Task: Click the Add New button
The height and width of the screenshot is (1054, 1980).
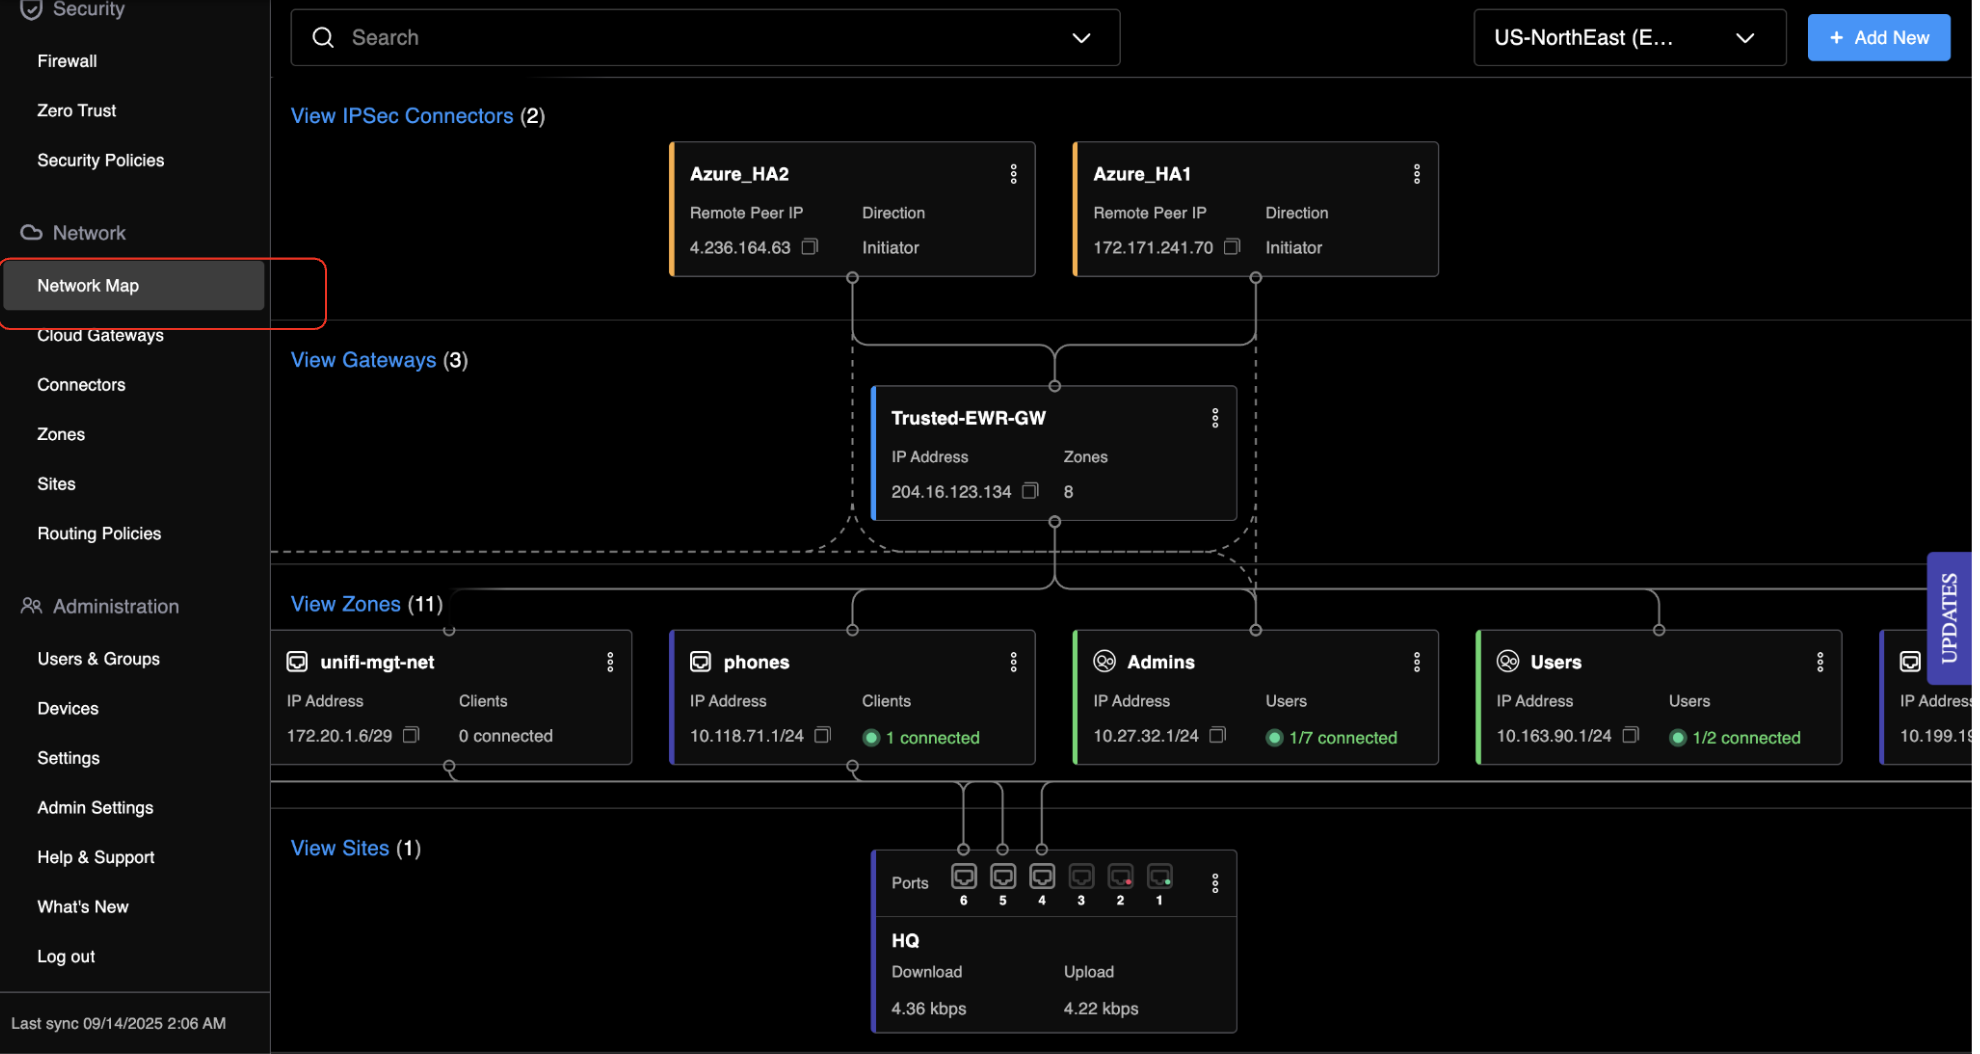Action: pyautogui.click(x=1878, y=38)
